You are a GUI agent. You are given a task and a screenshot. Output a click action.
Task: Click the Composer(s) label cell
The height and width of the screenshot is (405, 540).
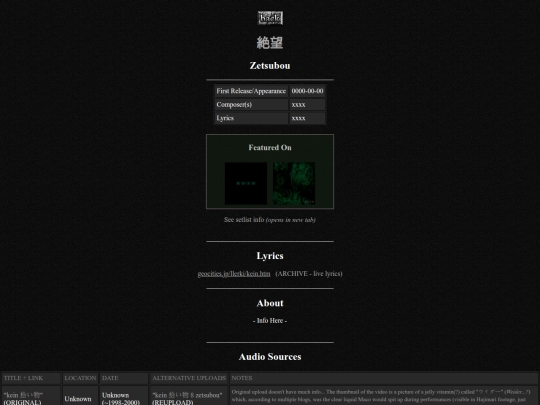[251, 104]
